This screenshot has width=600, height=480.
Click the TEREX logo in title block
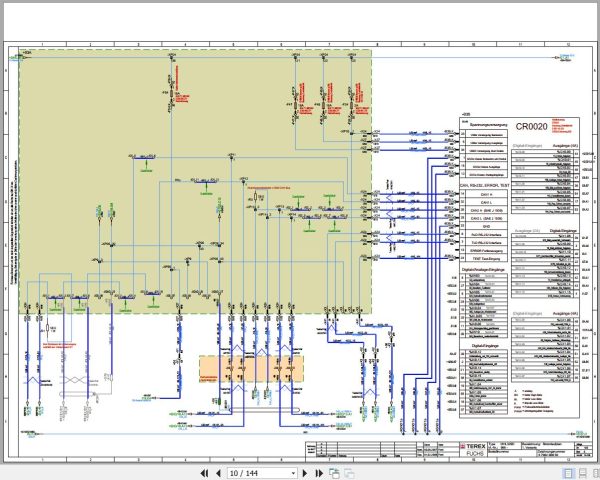point(473,446)
